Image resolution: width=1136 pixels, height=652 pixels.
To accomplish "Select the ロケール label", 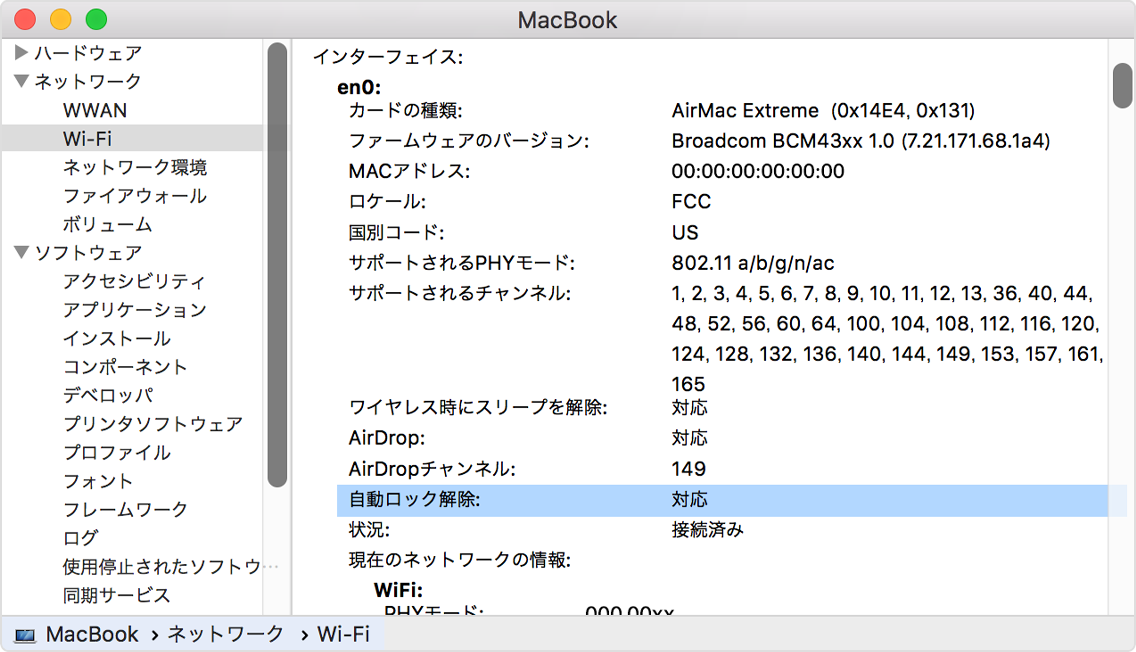I will [388, 201].
